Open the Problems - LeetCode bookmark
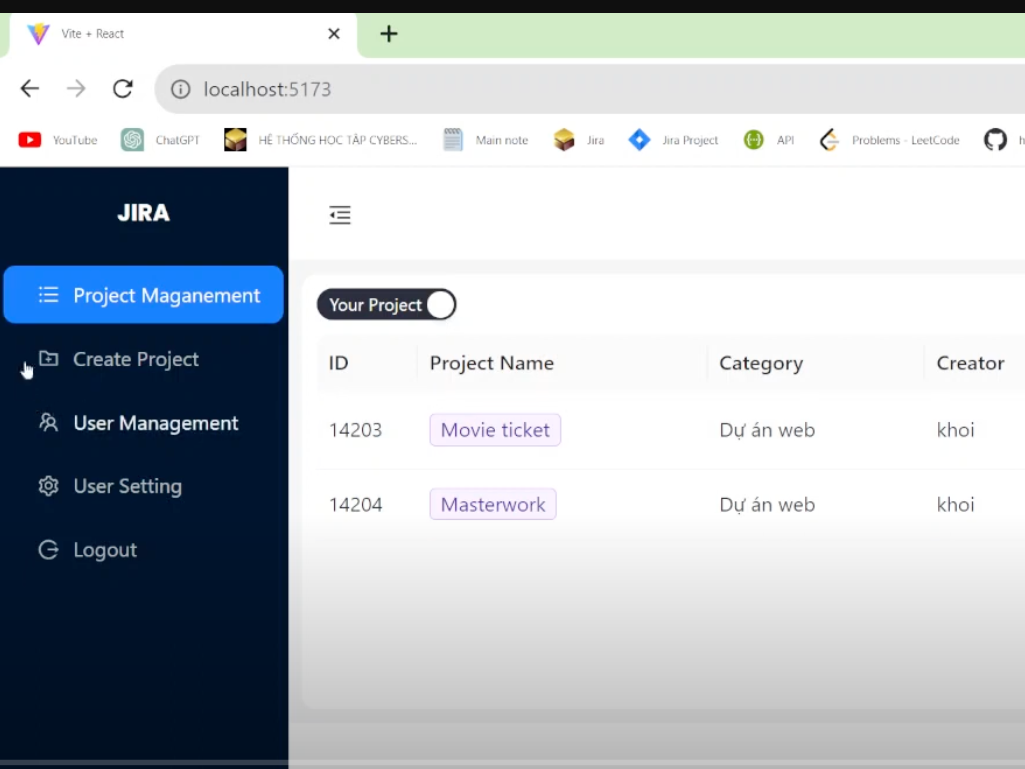 coord(889,140)
